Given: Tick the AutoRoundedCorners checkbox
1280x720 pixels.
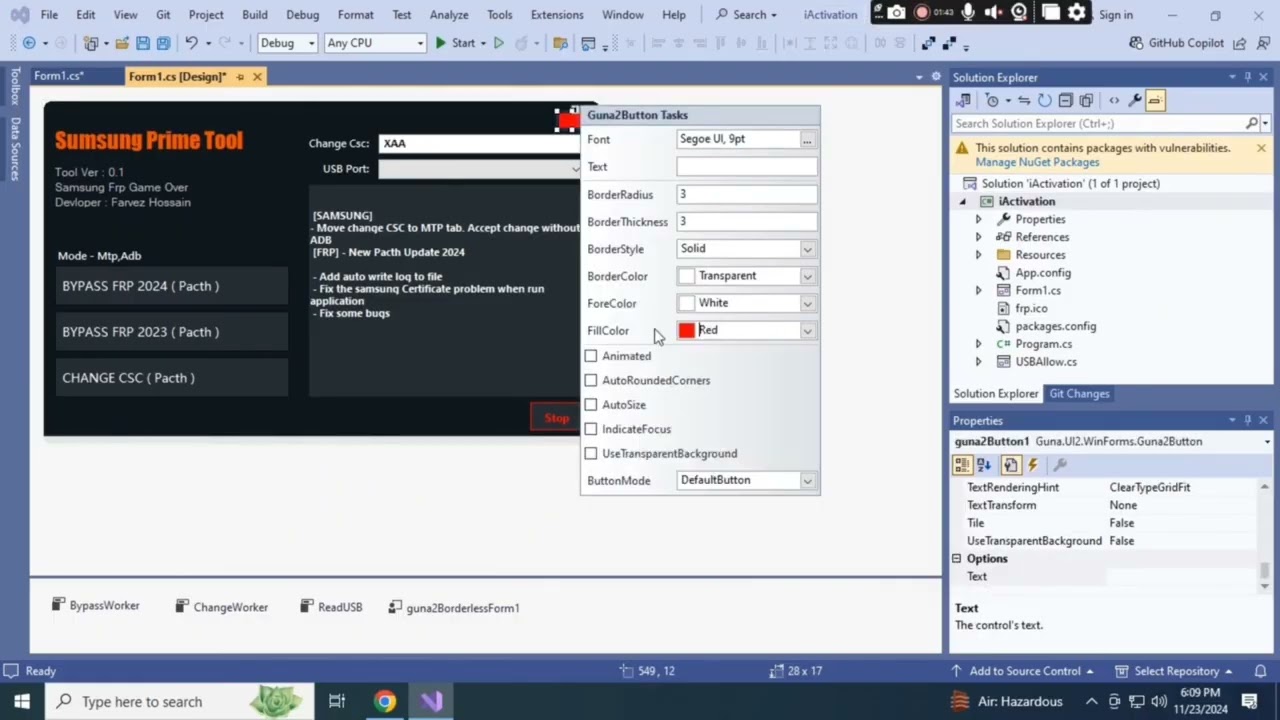Looking at the screenshot, I should 591,380.
